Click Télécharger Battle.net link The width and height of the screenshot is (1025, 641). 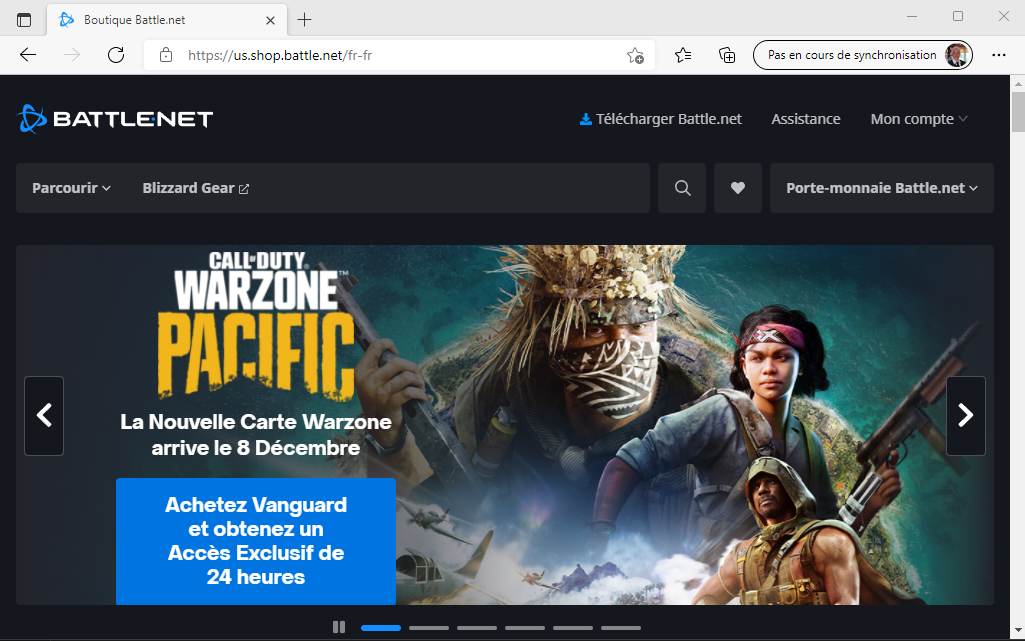(x=661, y=119)
